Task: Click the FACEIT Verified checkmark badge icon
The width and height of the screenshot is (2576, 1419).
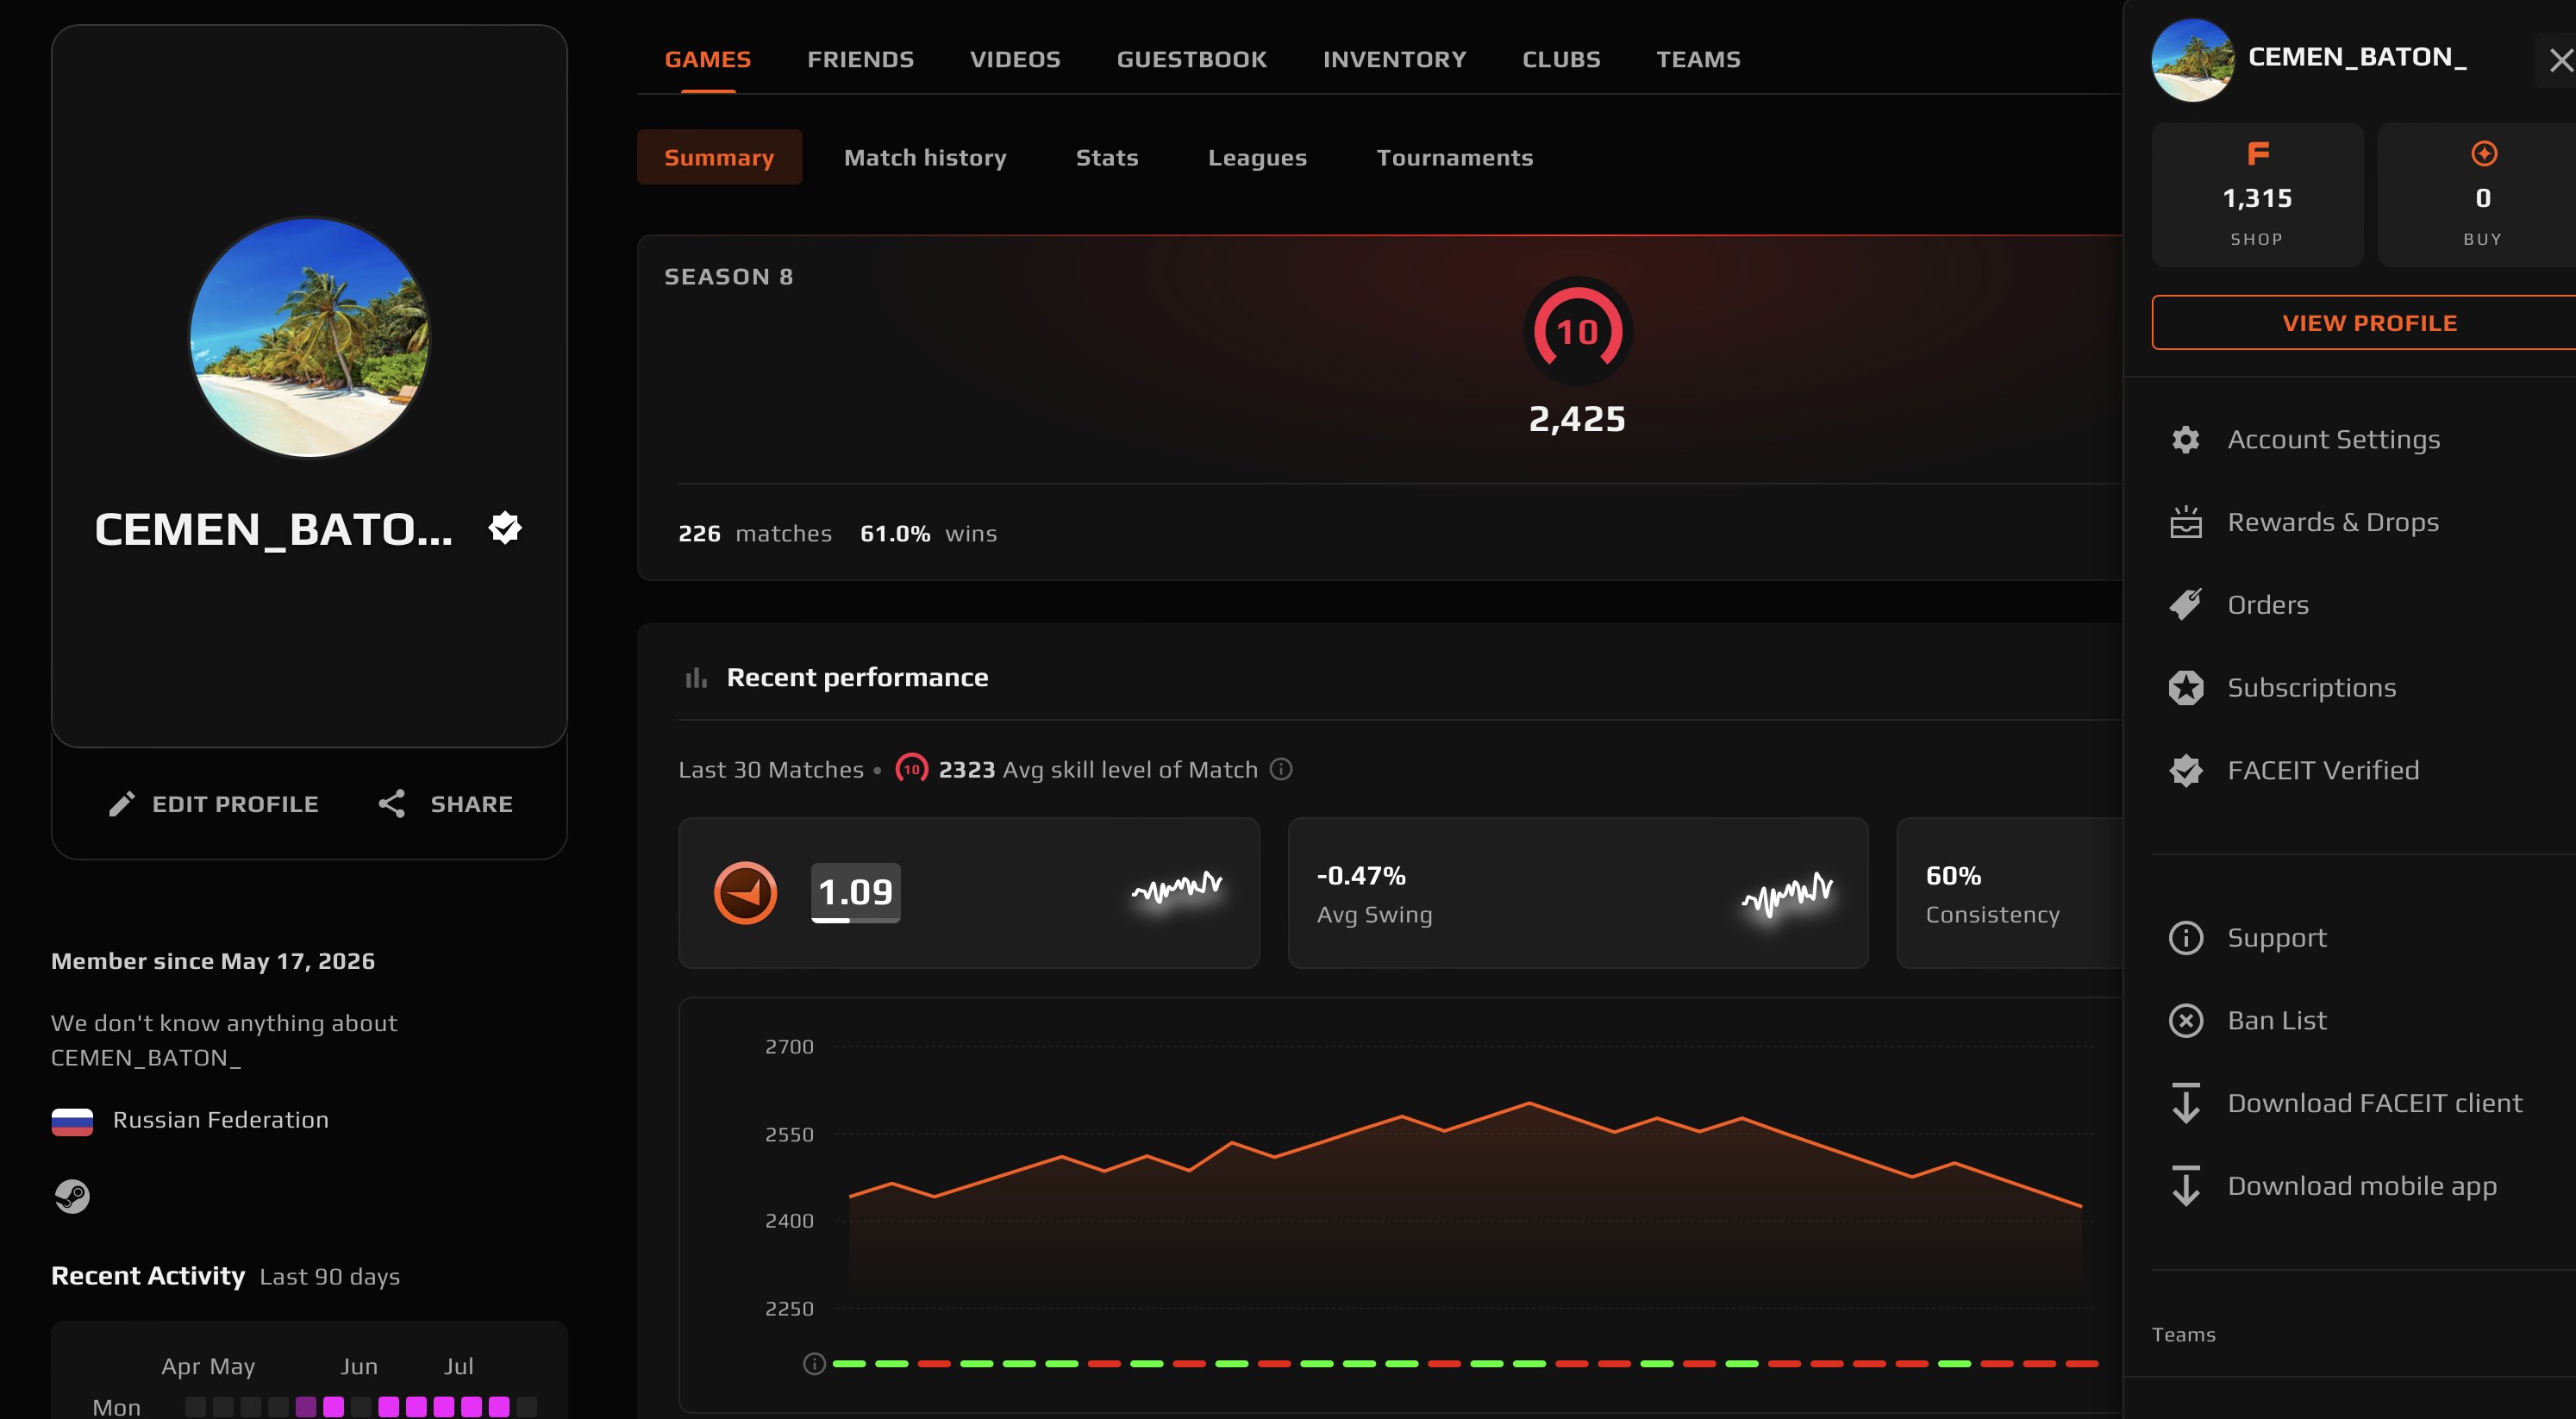Action: 2185,770
